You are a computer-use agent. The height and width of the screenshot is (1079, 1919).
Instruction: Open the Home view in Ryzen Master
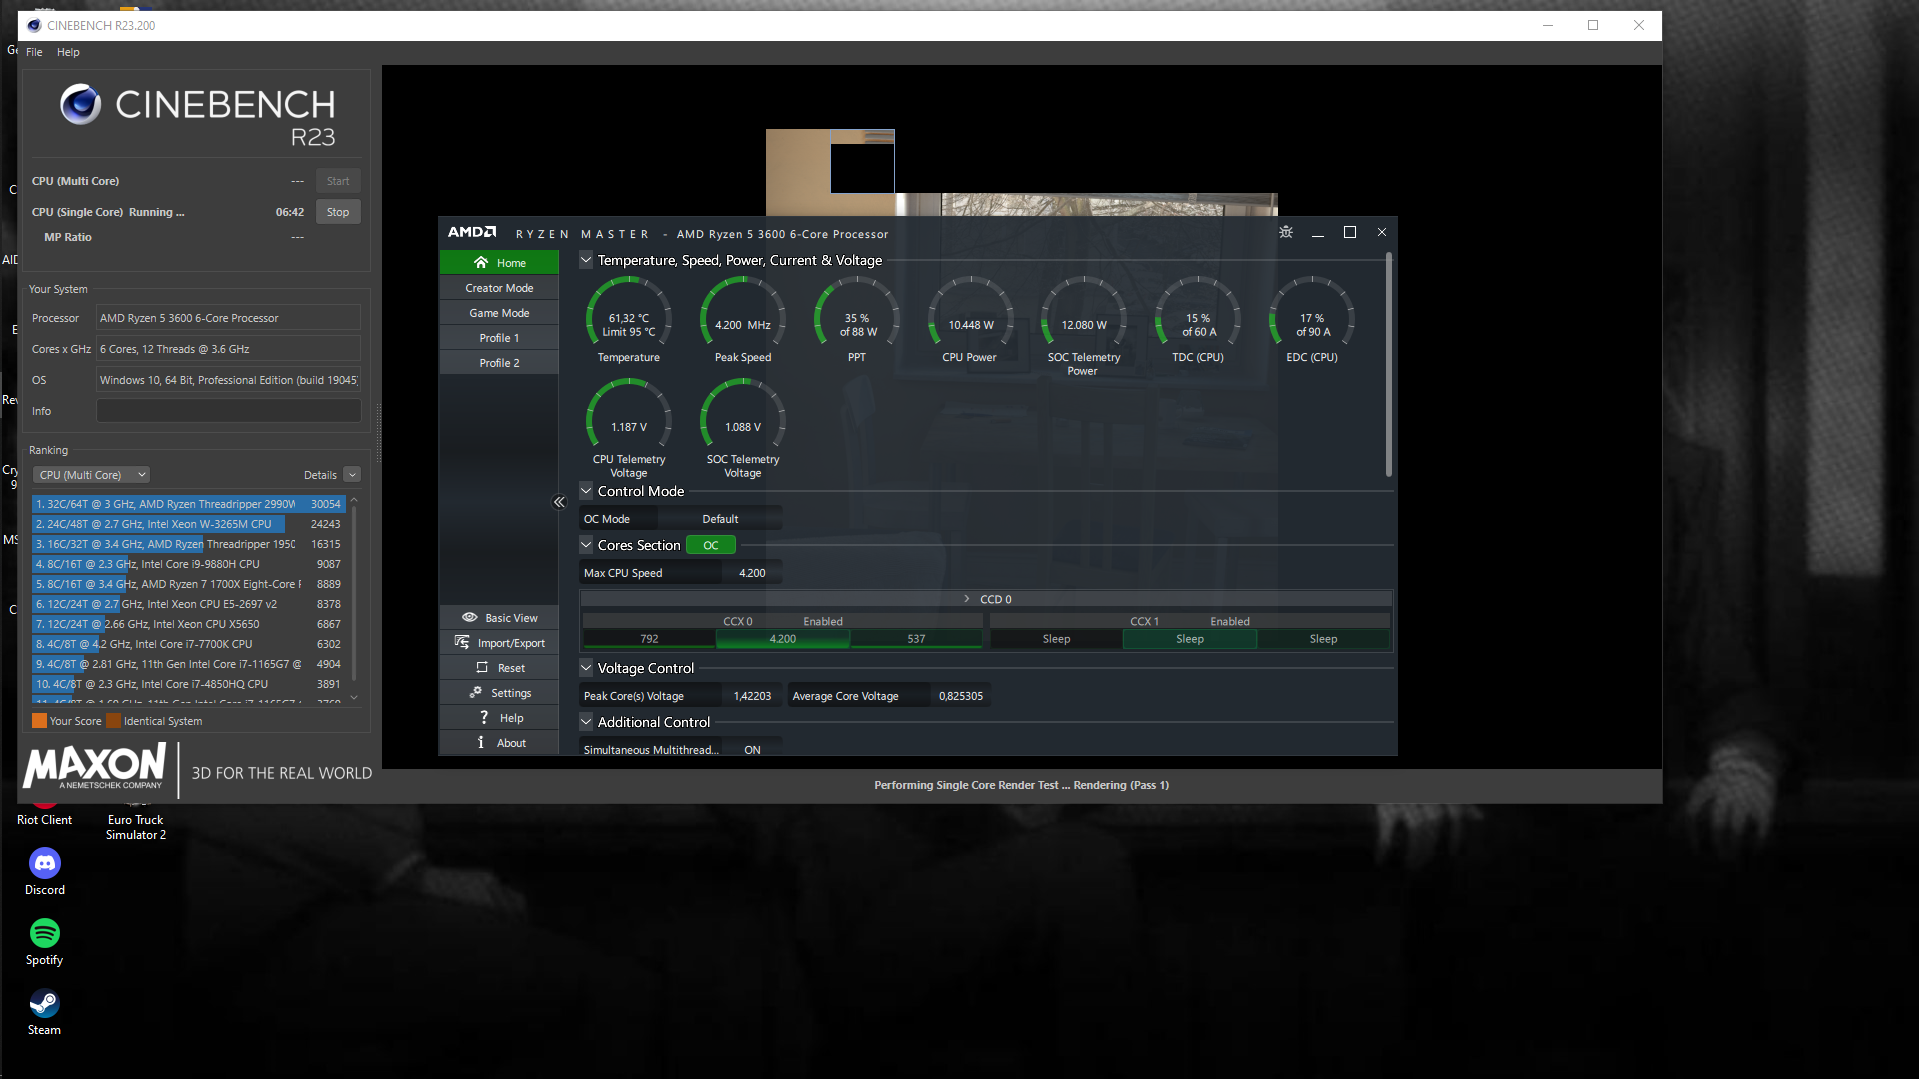coord(499,263)
